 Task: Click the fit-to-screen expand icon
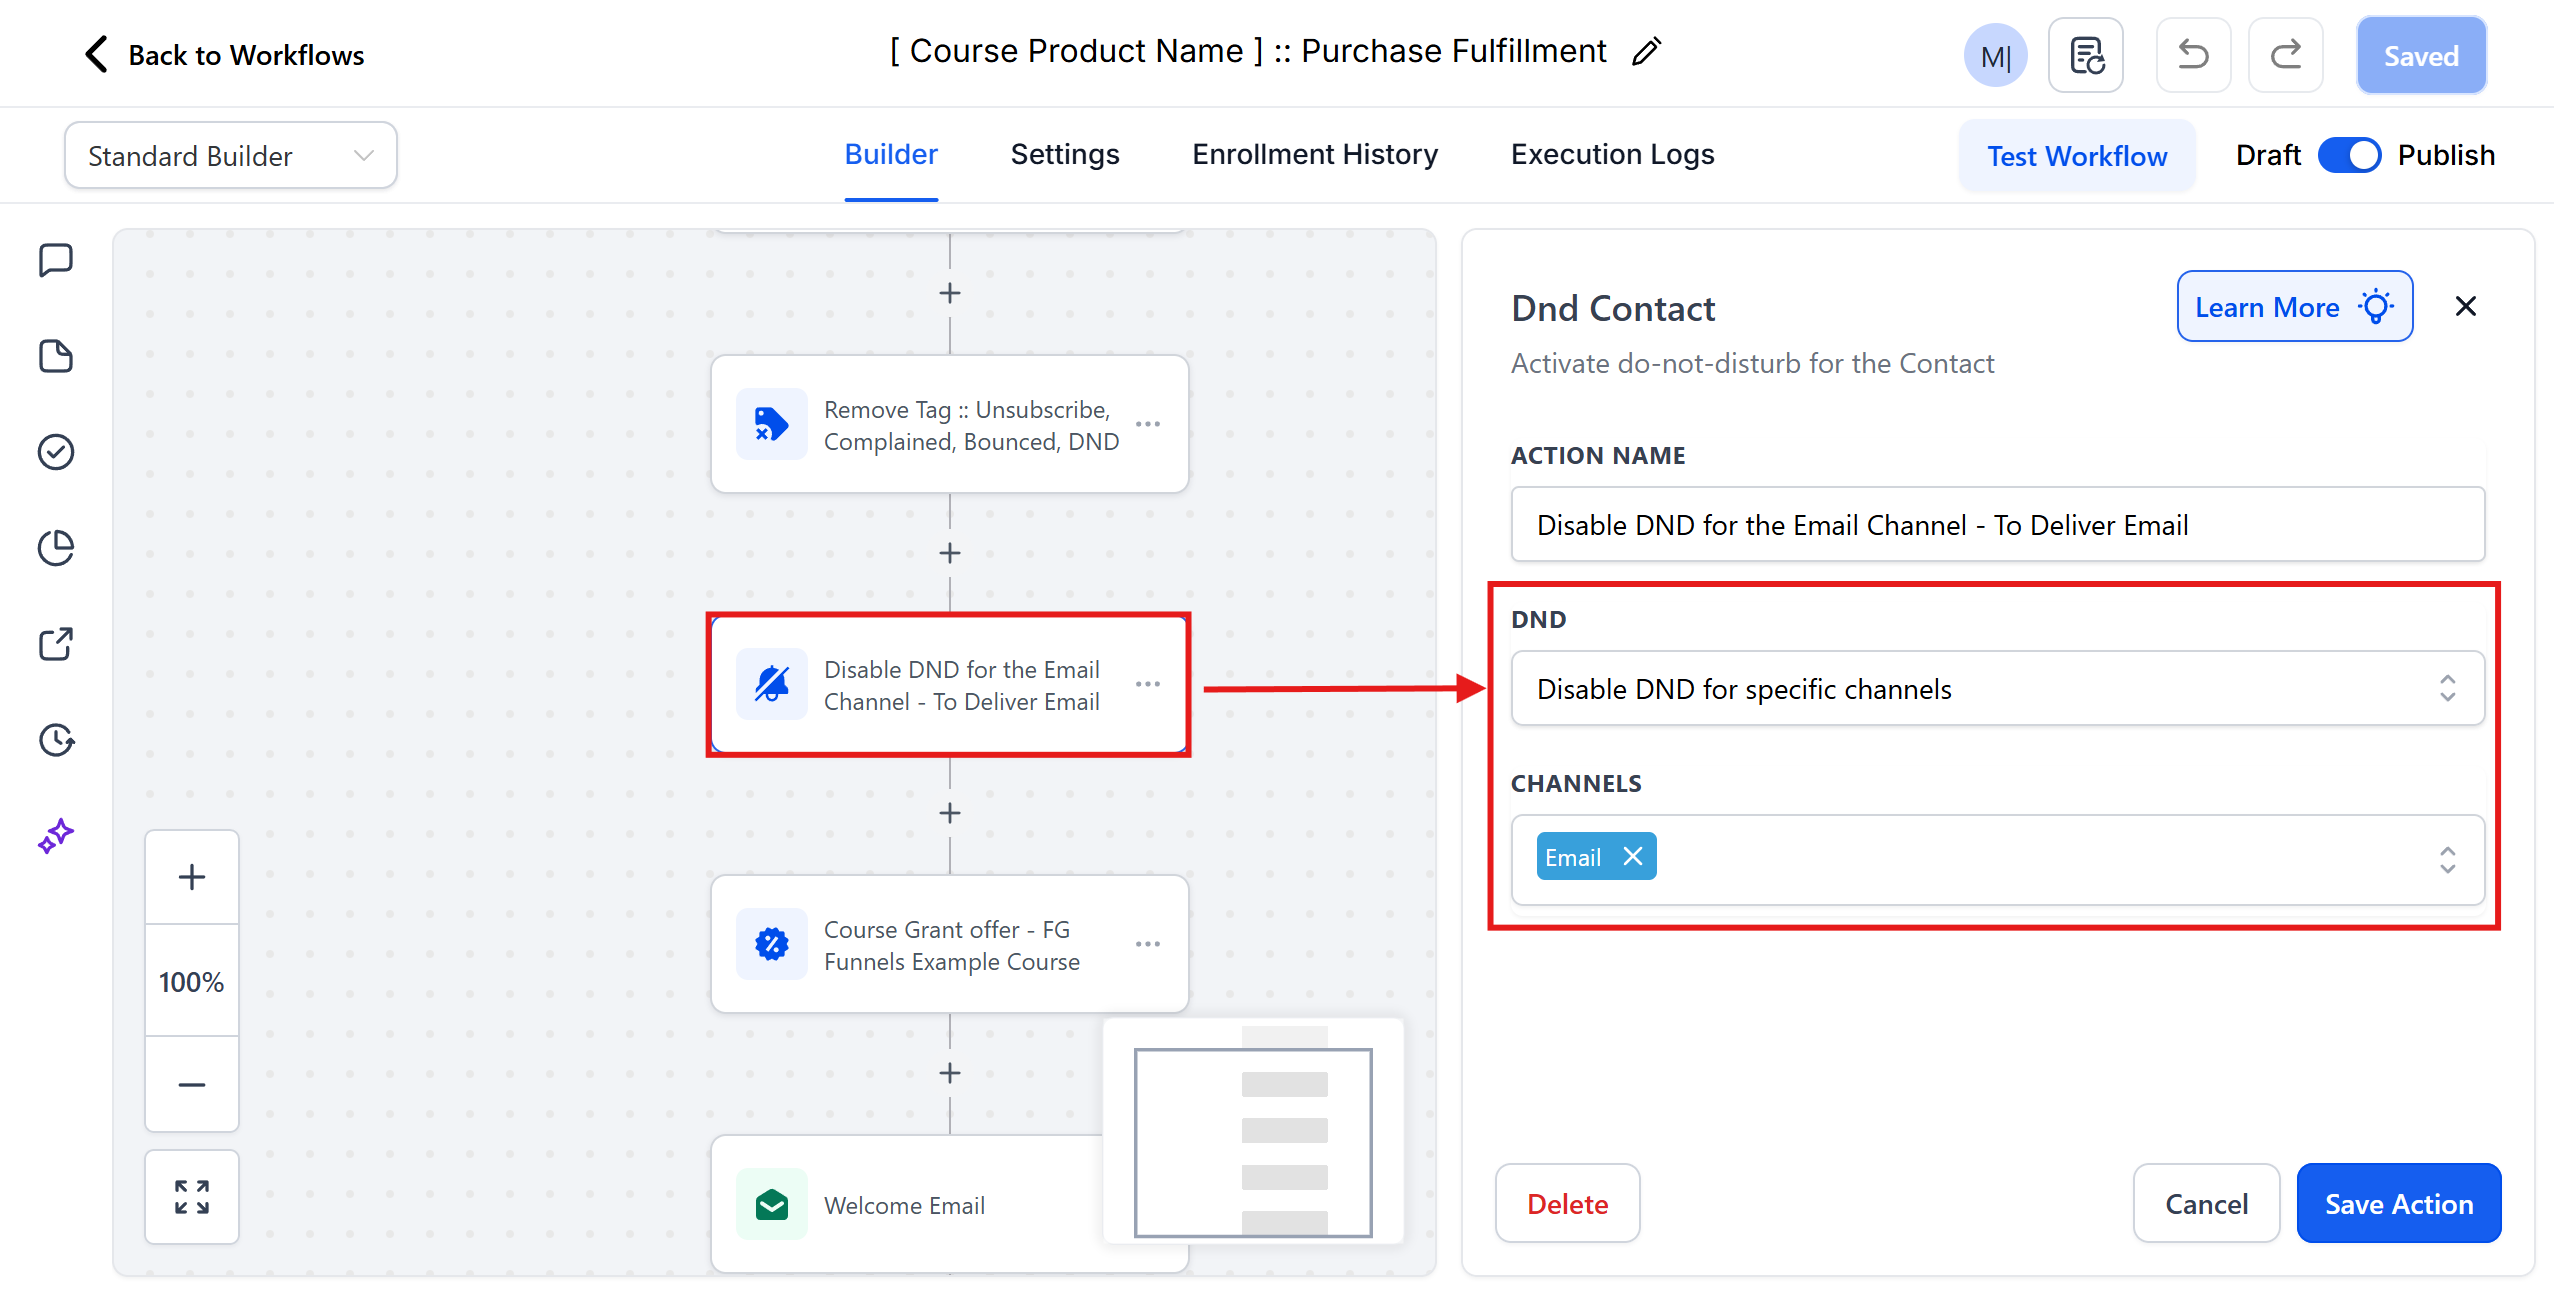pyautogui.click(x=192, y=1197)
